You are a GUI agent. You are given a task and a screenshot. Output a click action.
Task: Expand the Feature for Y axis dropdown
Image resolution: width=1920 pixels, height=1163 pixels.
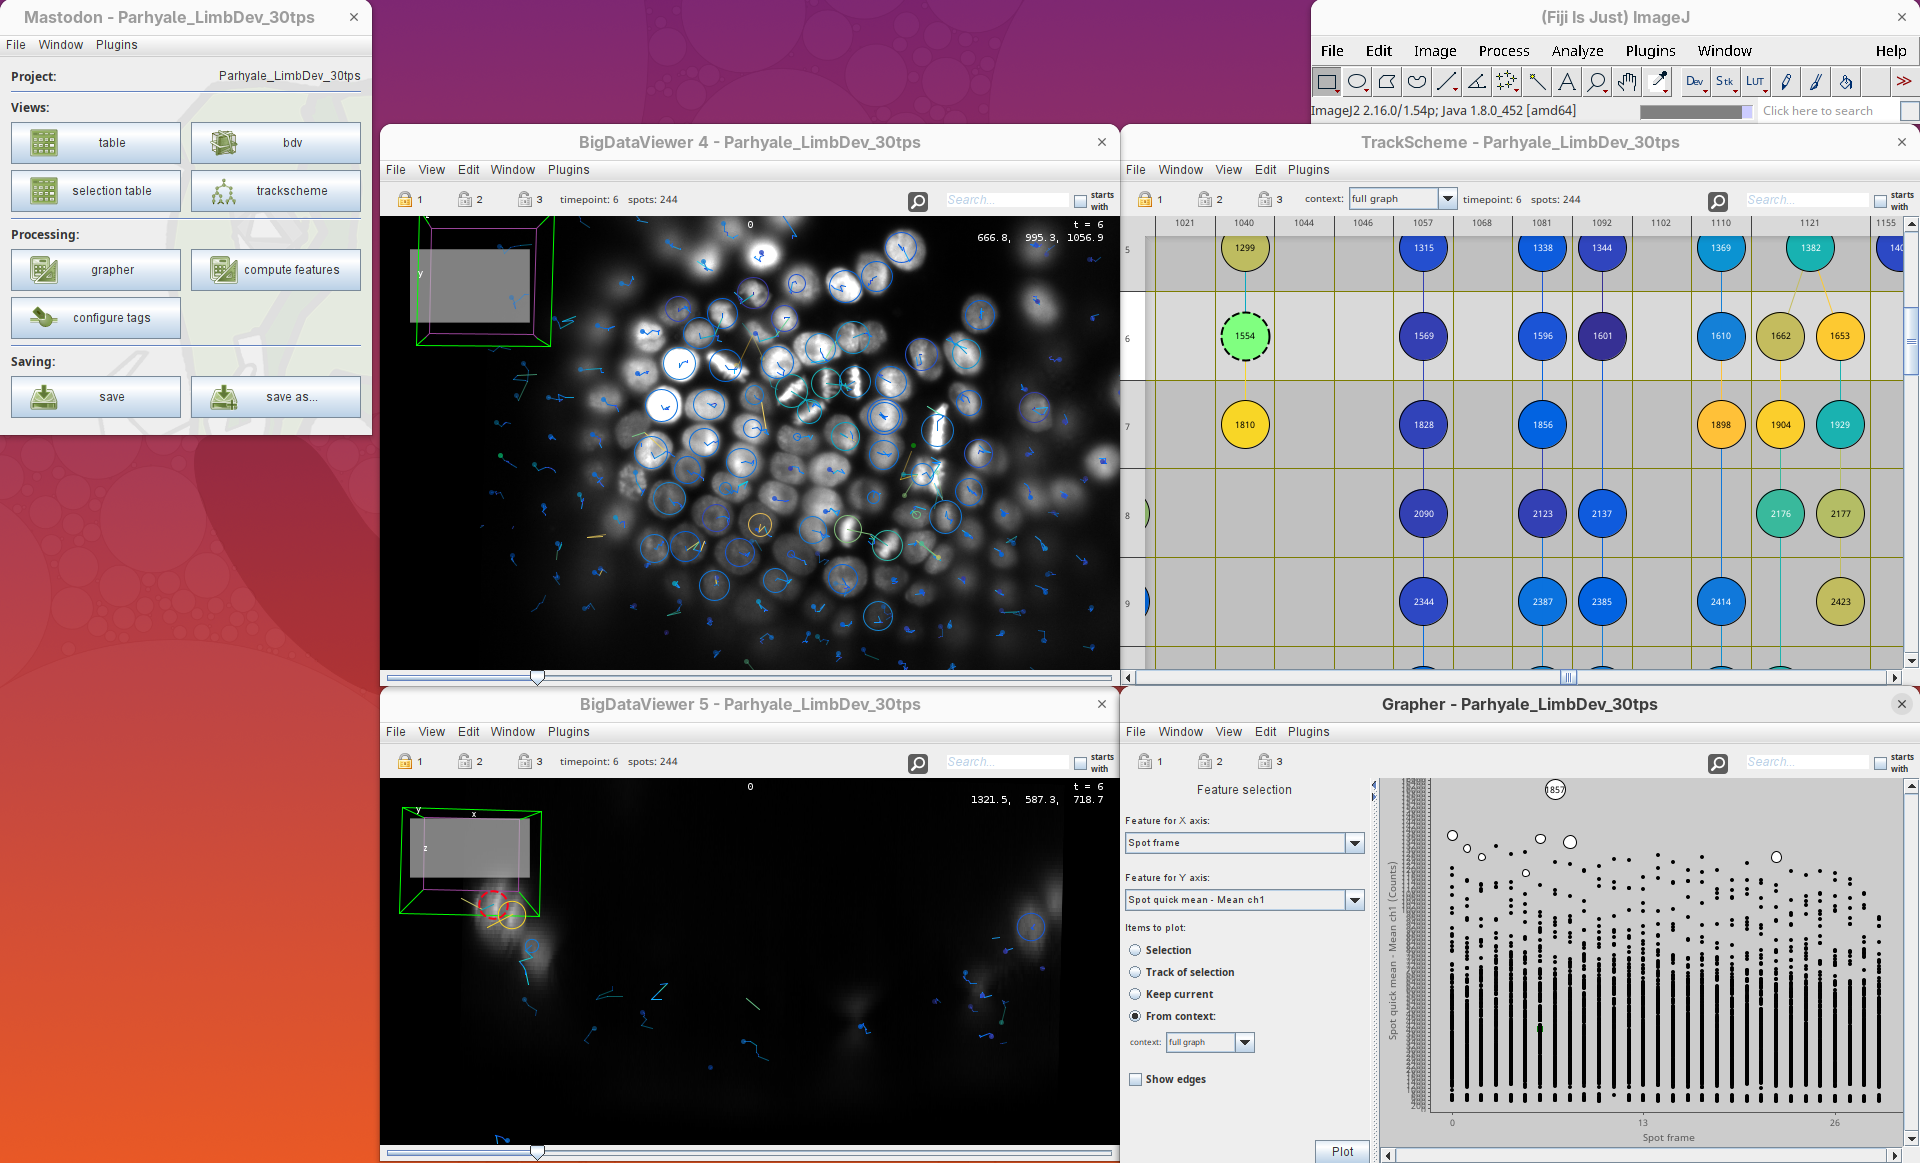(1354, 900)
